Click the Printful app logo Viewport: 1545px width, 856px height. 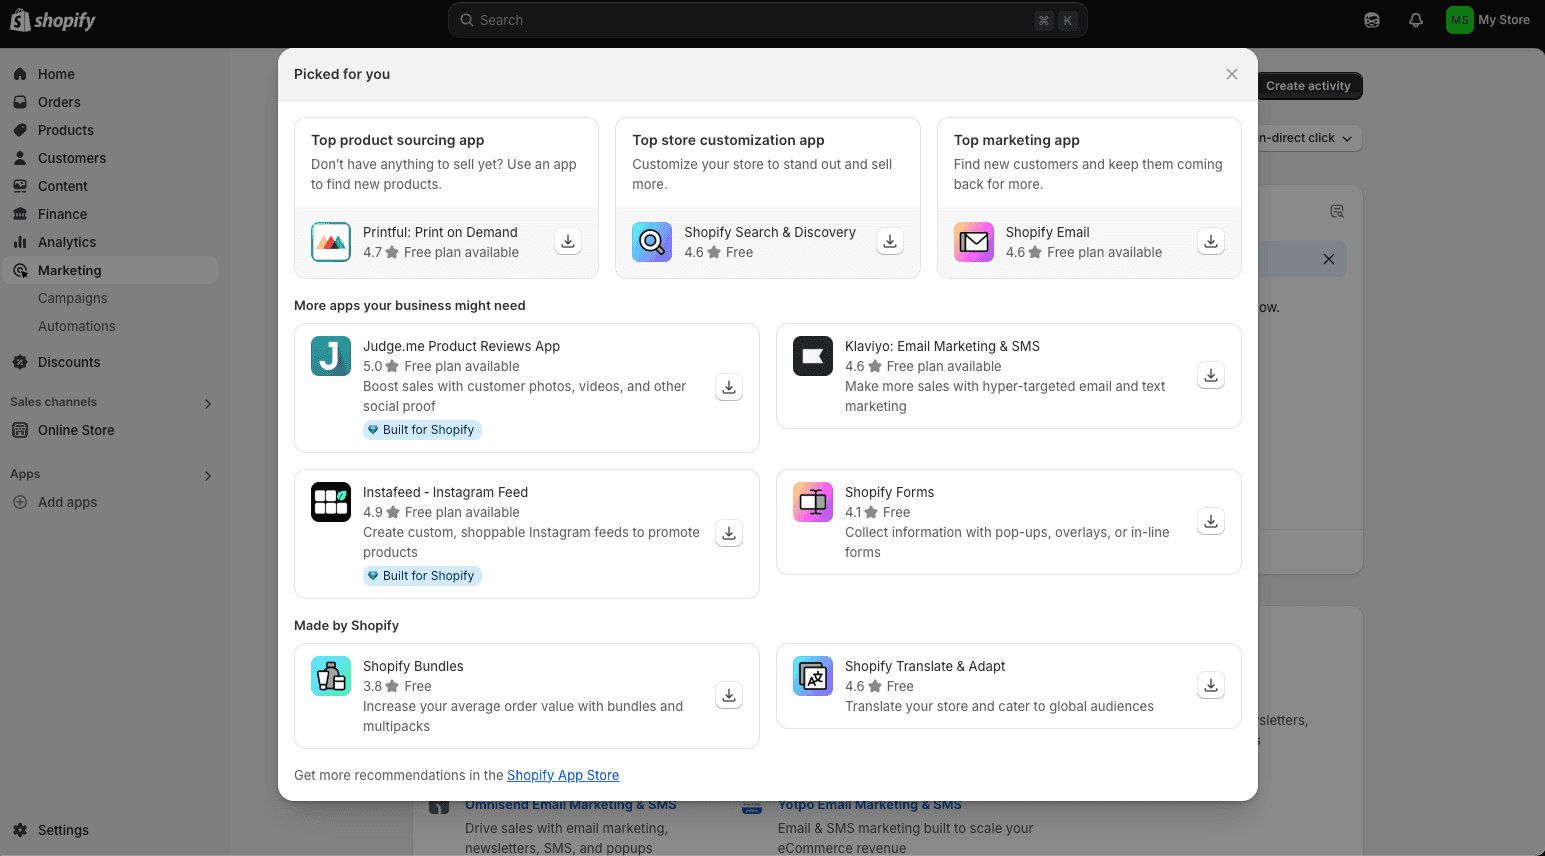coord(331,242)
